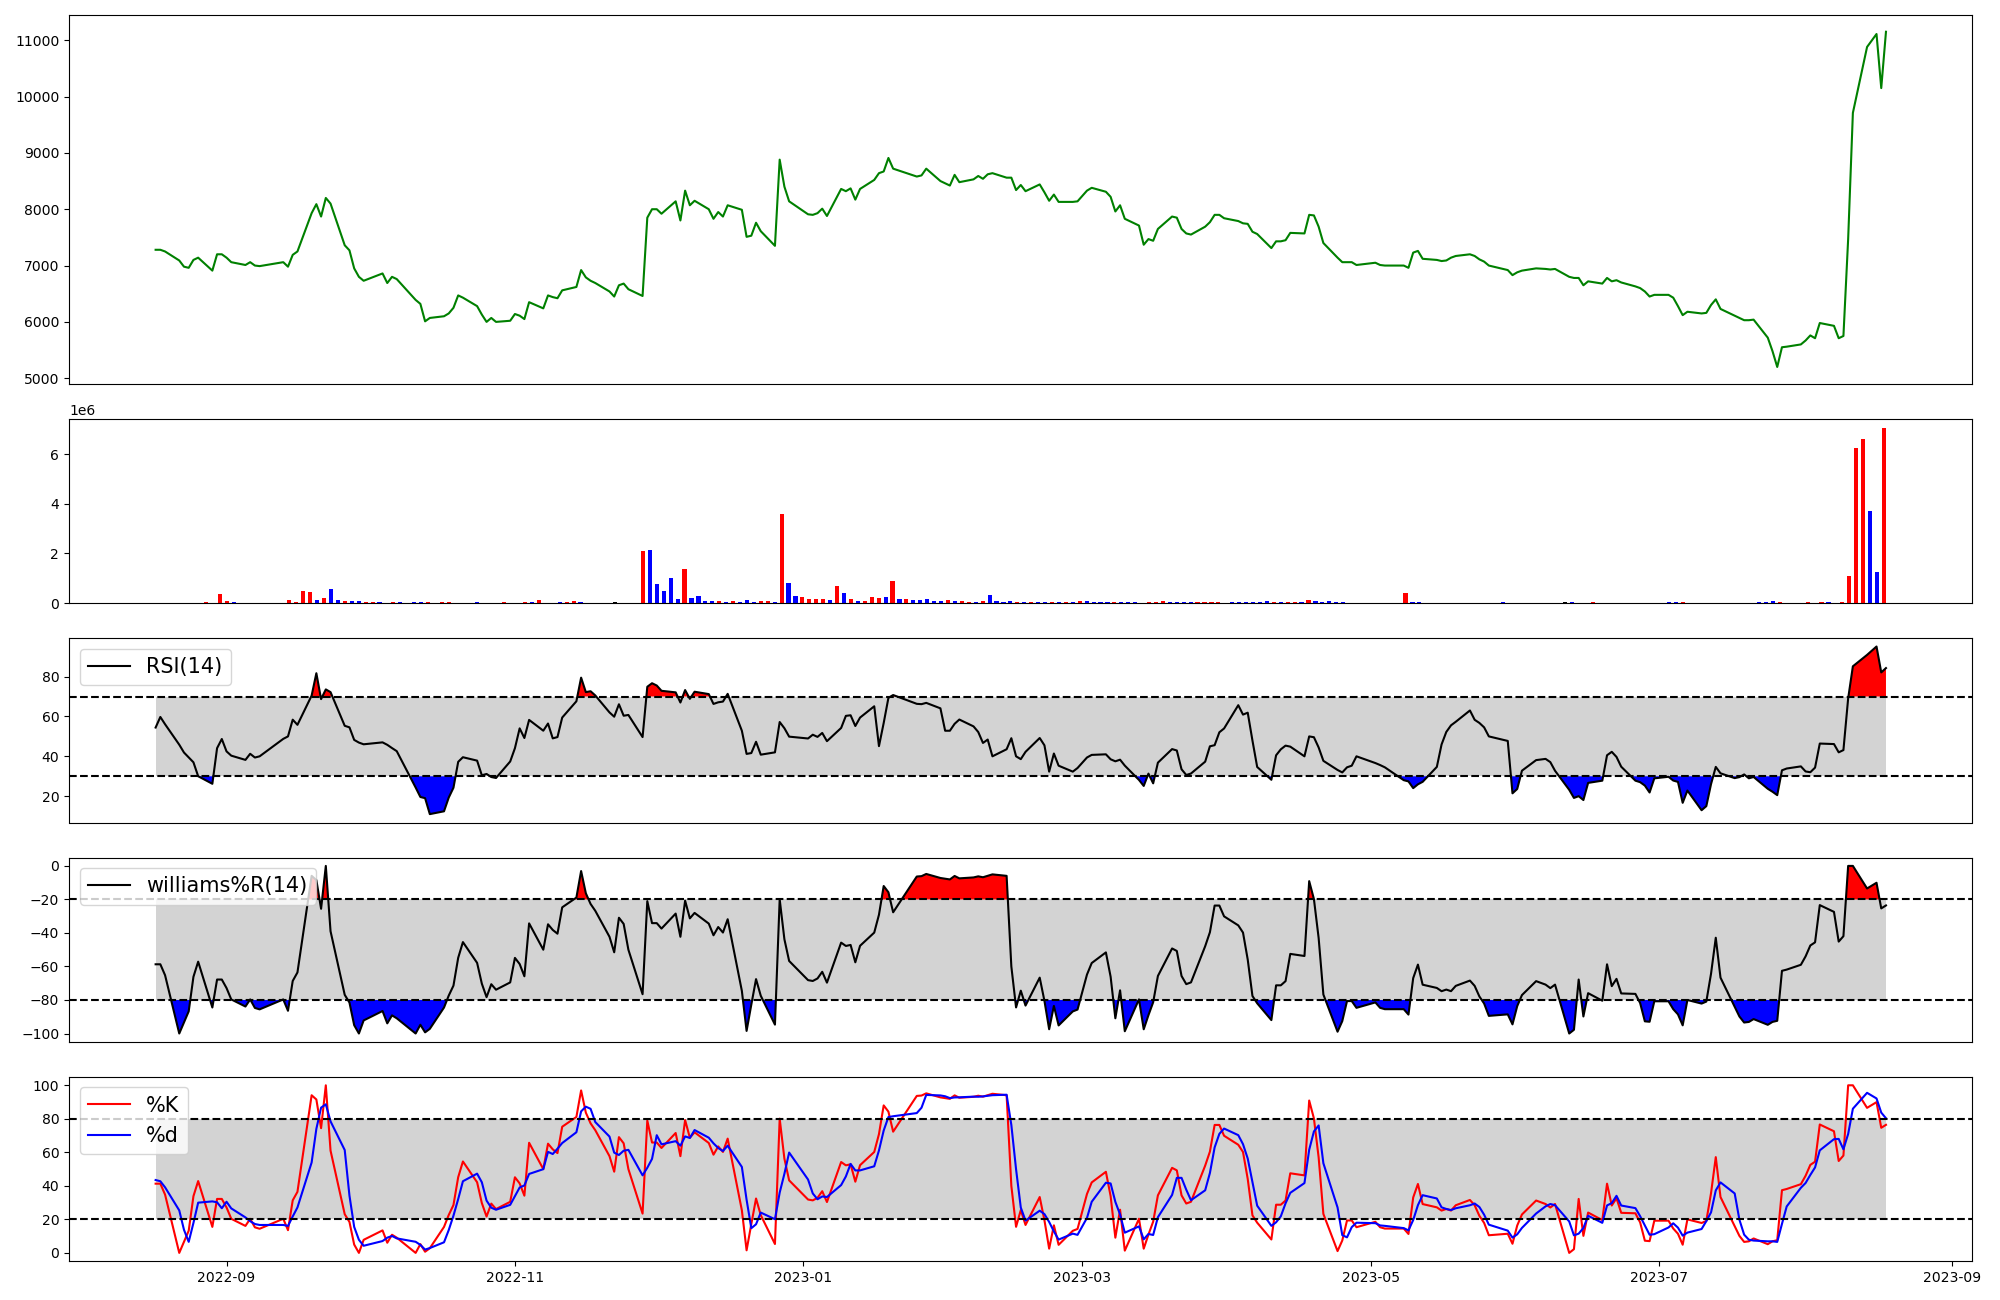Click the RSI(14) legend label

point(184,666)
